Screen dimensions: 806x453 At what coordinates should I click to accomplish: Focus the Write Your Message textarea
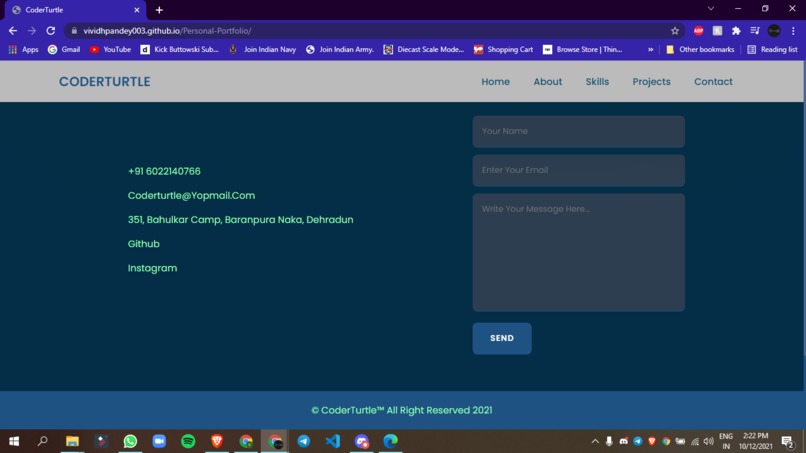pyautogui.click(x=578, y=252)
